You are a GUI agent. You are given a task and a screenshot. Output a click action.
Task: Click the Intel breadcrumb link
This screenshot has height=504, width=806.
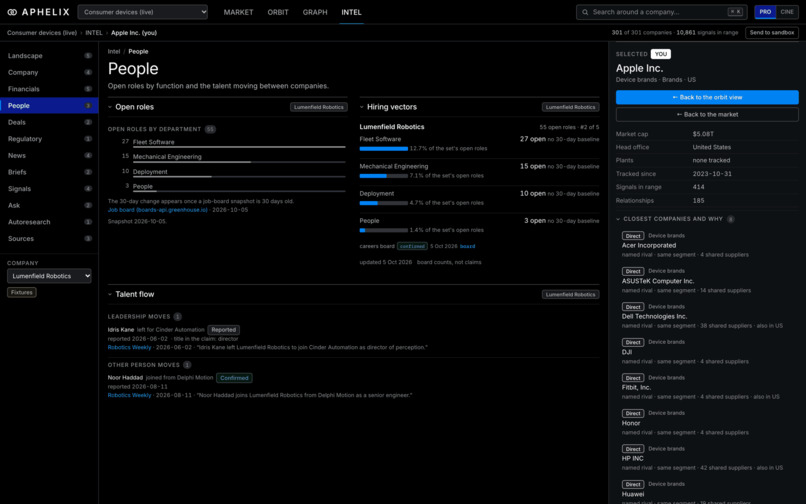[x=114, y=51]
